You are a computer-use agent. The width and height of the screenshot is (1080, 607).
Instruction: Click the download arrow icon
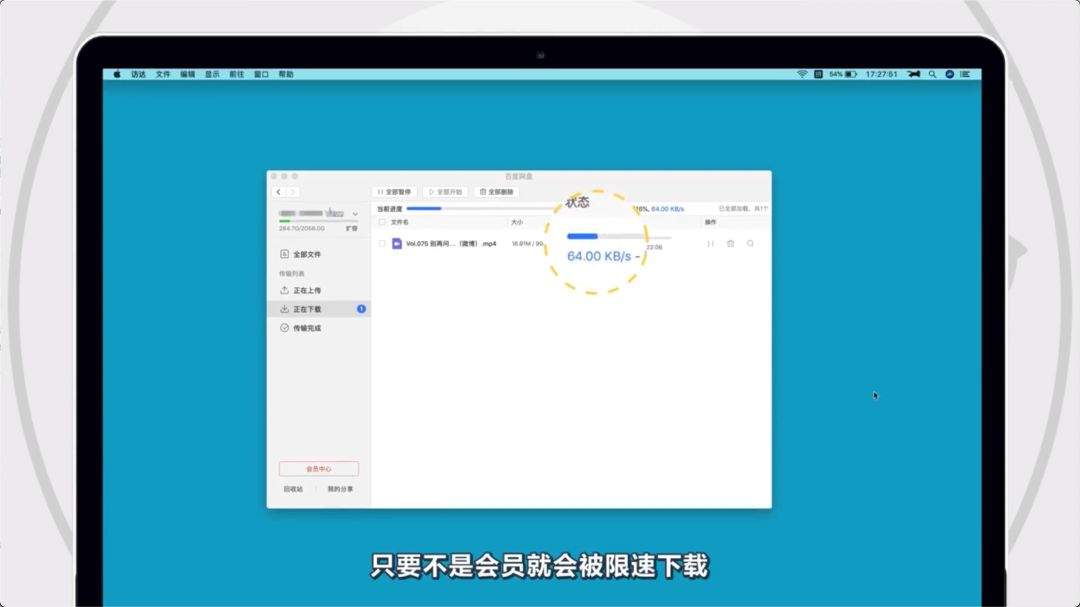(x=284, y=309)
